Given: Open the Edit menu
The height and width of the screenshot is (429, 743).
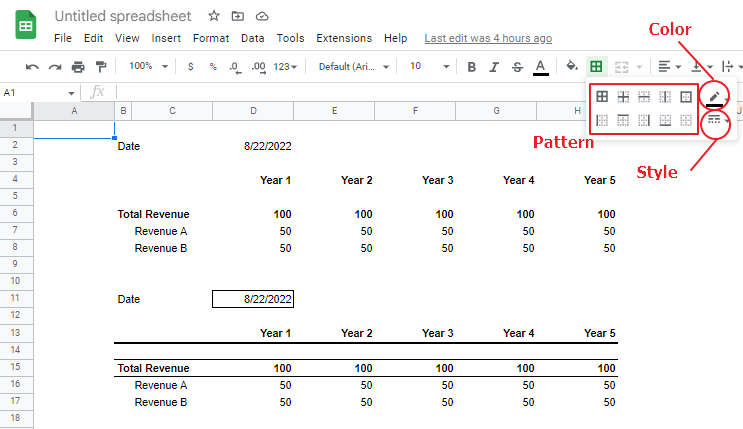Looking at the screenshot, I should tap(93, 38).
